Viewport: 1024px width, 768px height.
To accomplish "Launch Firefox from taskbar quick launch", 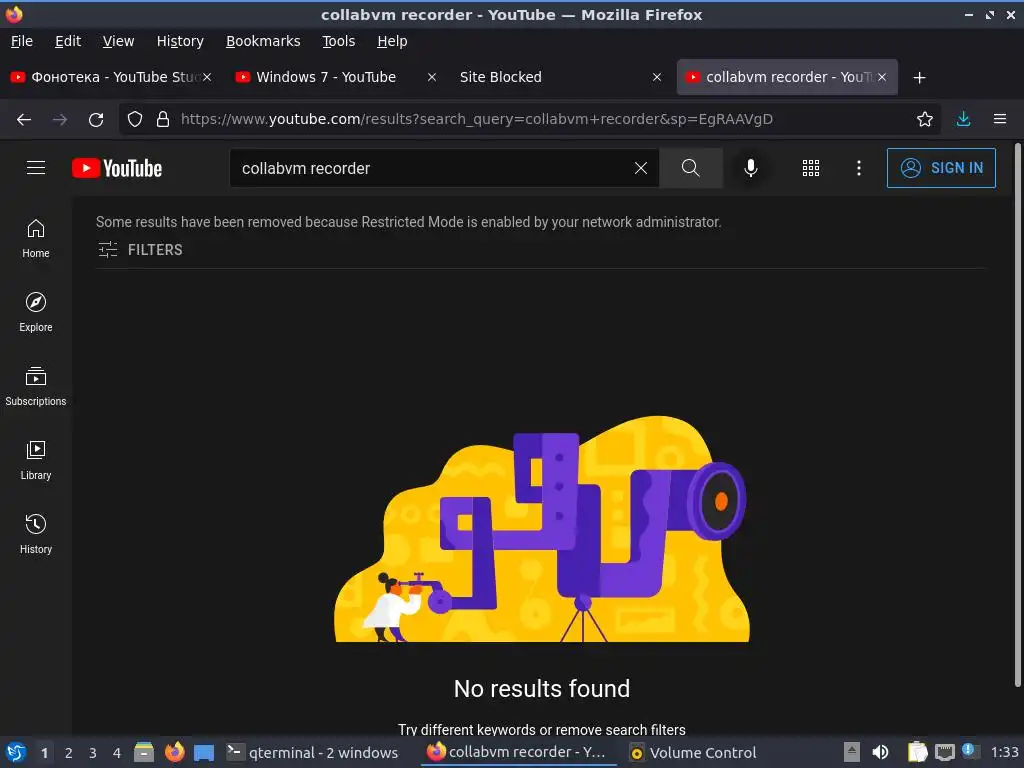I will (174, 752).
